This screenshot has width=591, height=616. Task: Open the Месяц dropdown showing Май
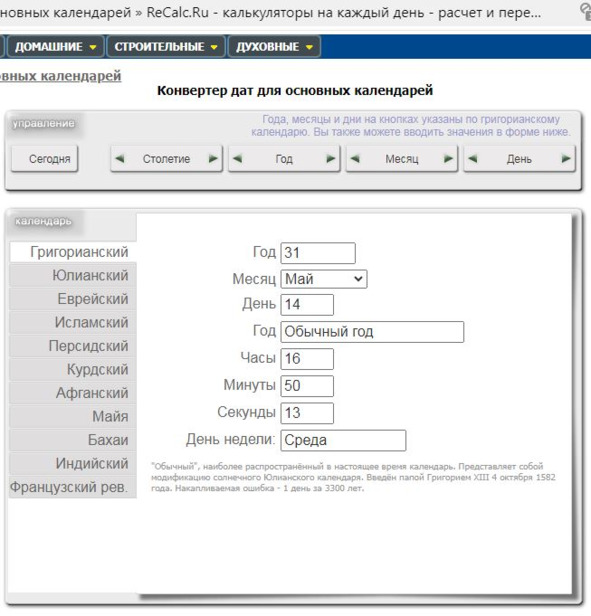coord(324,279)
